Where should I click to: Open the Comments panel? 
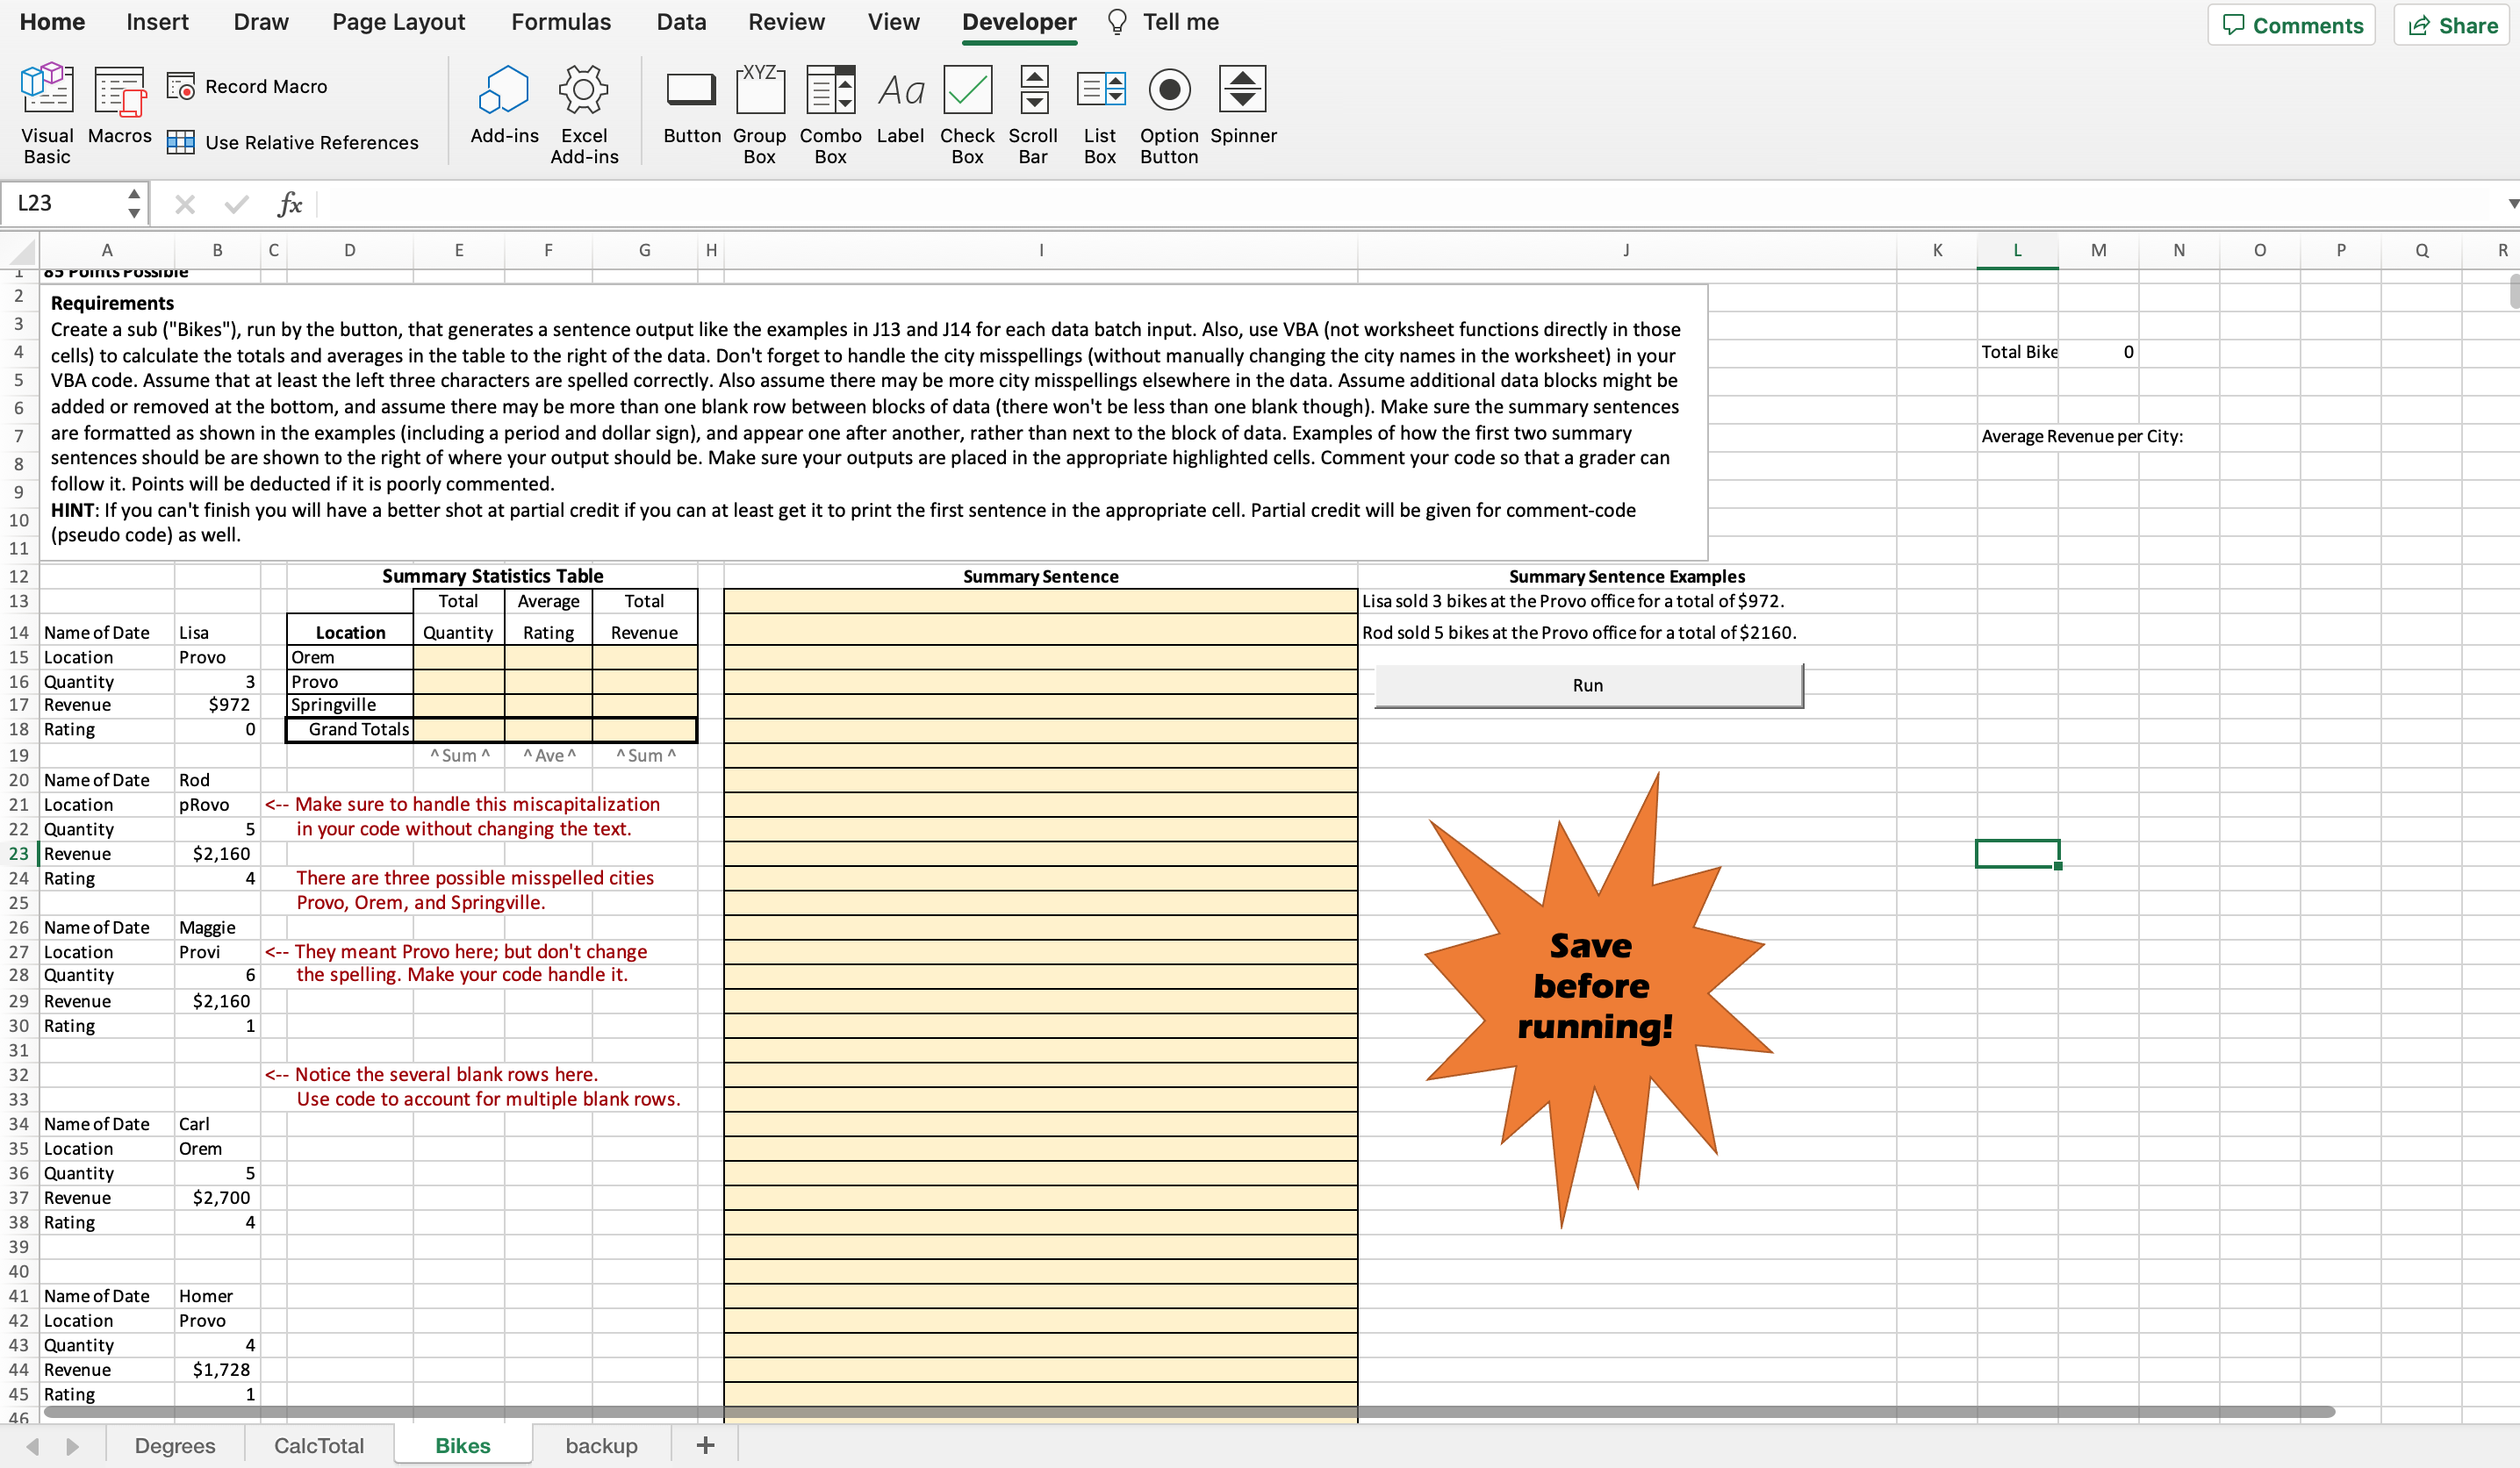click(x=2291, y=24)
